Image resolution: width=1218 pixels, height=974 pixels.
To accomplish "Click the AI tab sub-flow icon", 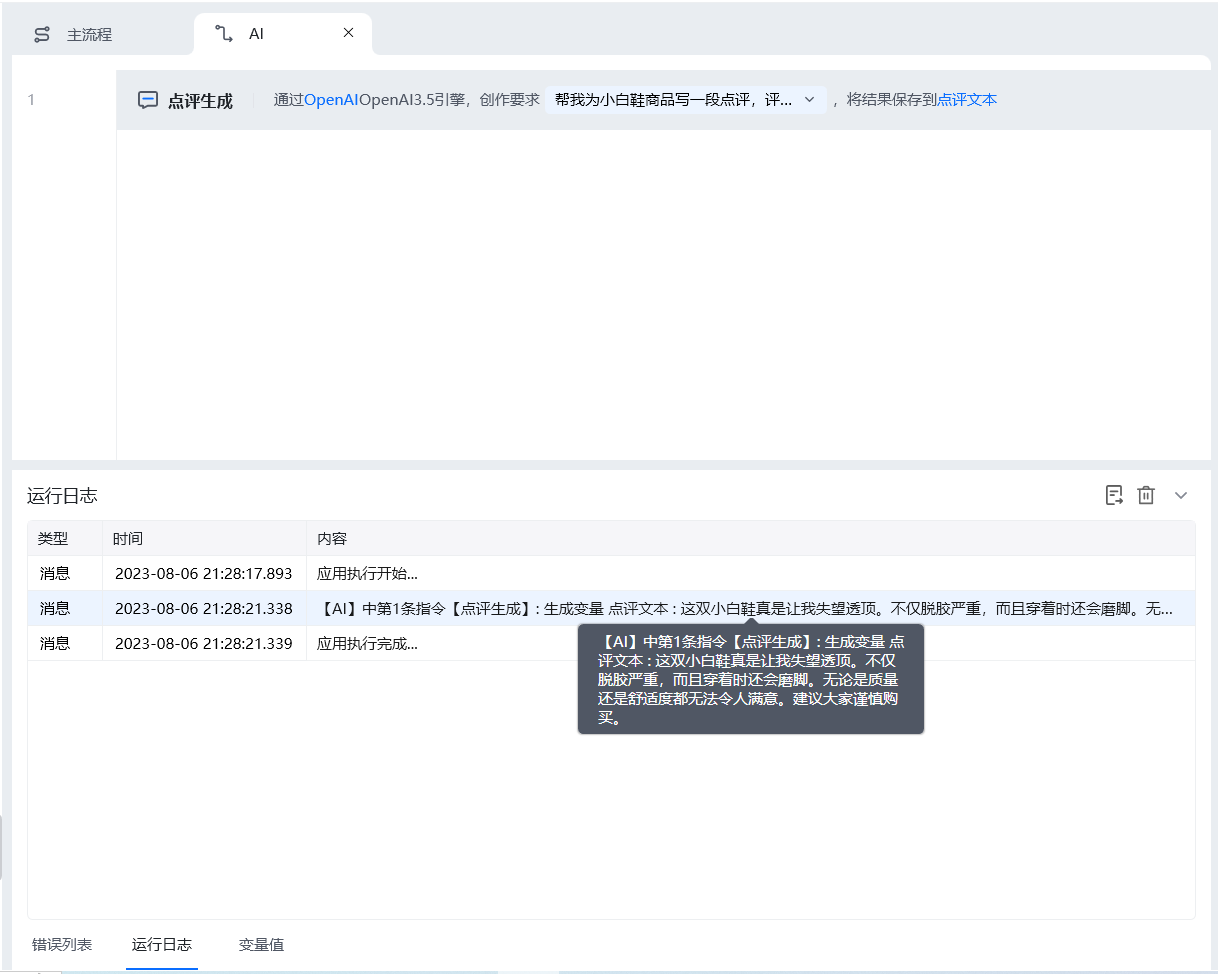I will pyautogui.click(x=224, y=34).
